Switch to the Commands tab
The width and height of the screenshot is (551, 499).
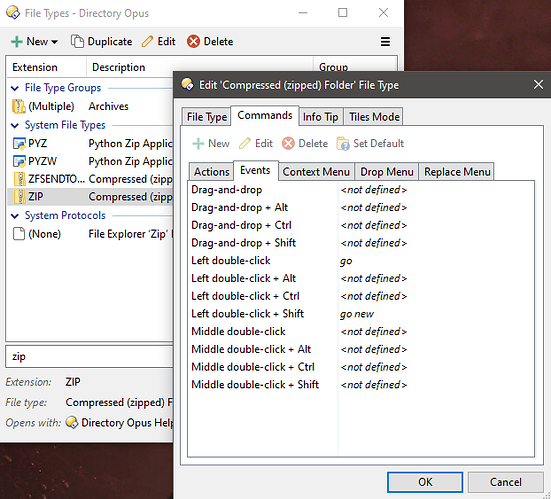(265, 115)
